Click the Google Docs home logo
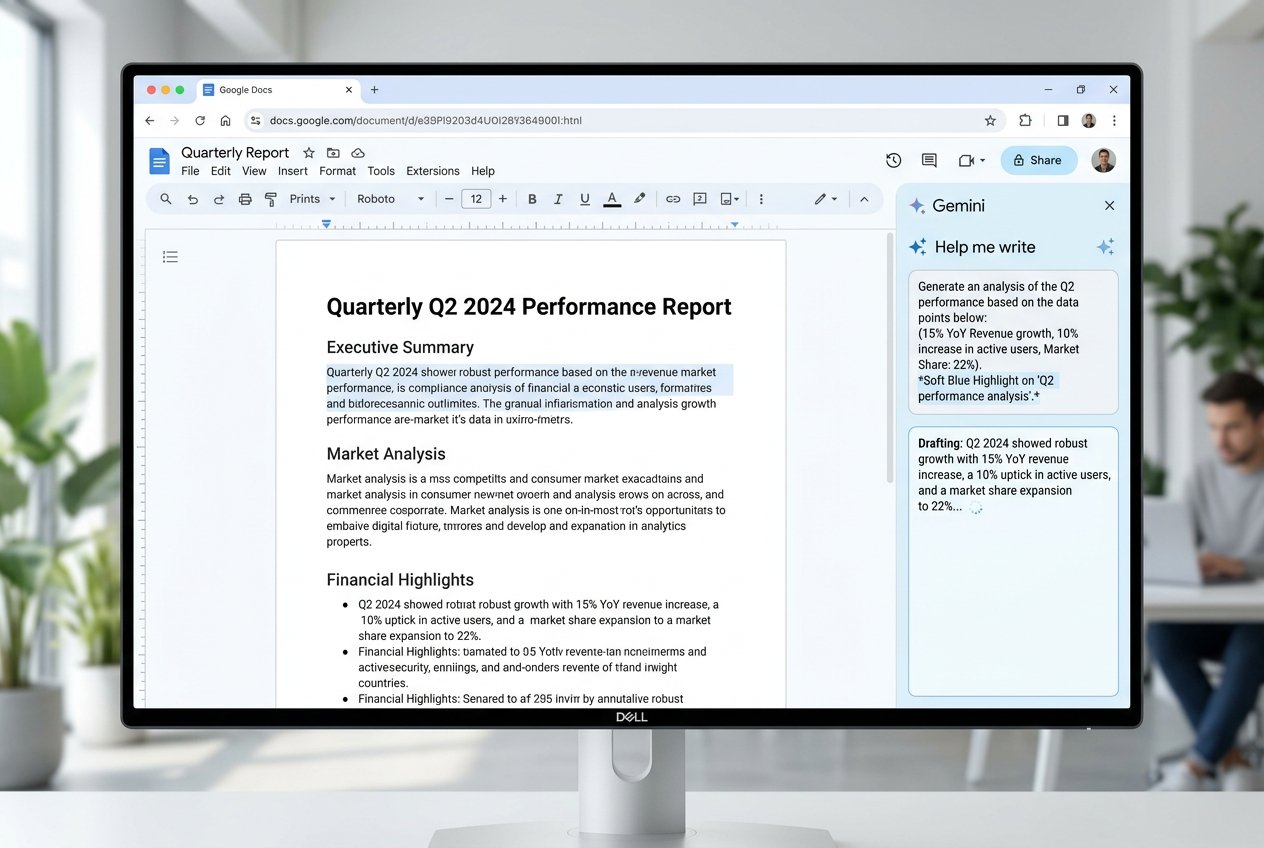 click(x=159, y=161)
